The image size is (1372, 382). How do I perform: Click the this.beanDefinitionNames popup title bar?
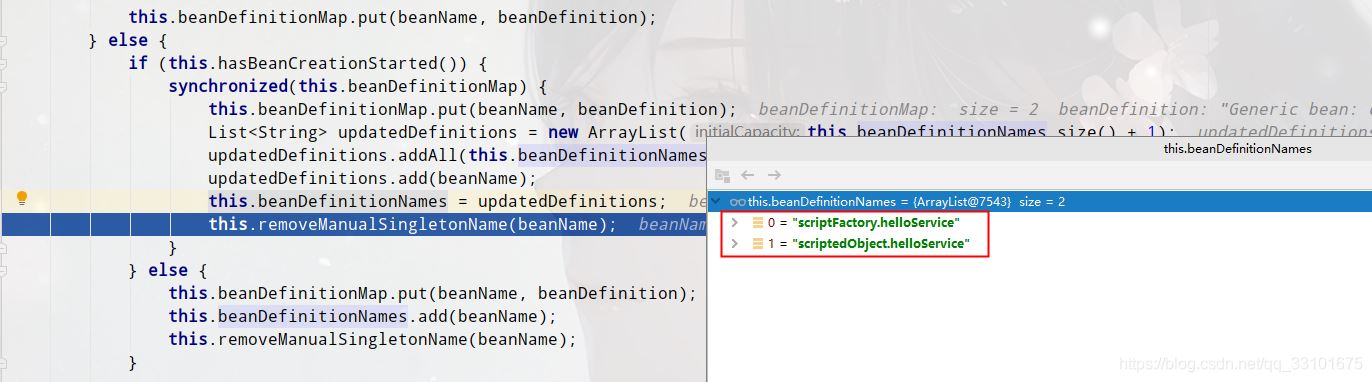coord(1039,148)
